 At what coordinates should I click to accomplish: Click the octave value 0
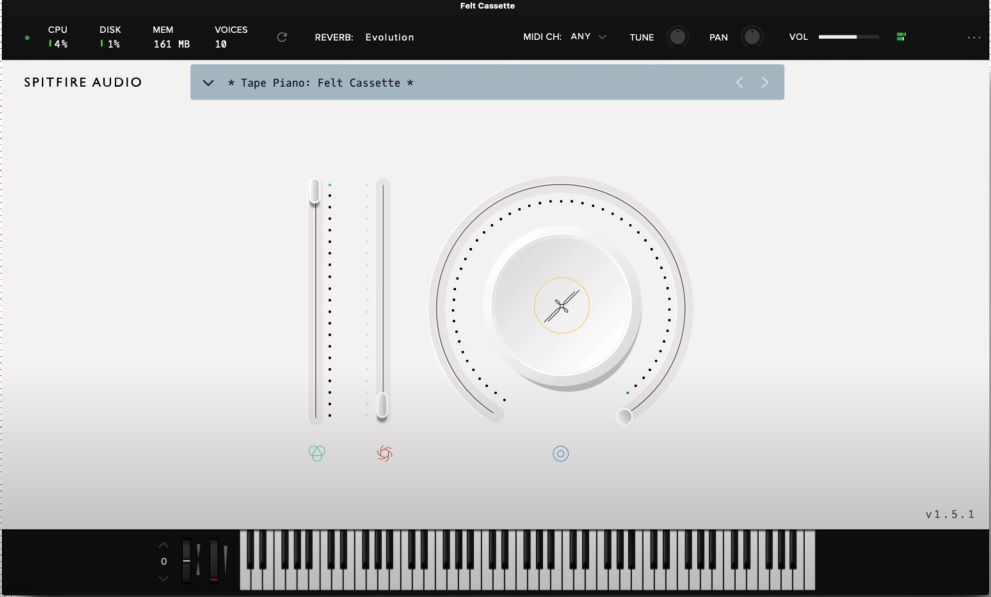point(164,562)
